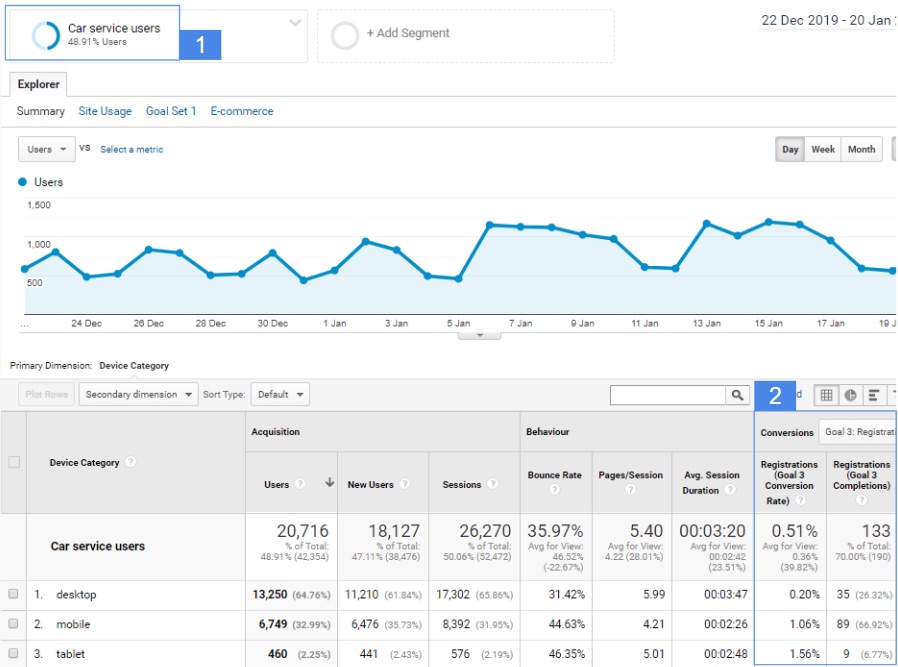Click tablet conversion rate 1.56%
Screen dimensions: 898x667
(804, 654)
